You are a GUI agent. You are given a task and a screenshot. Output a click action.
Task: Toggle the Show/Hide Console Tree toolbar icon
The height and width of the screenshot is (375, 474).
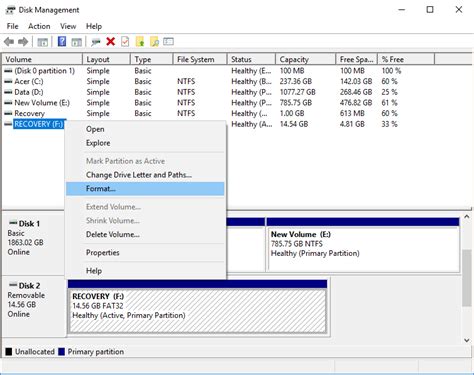pos(42,42)
